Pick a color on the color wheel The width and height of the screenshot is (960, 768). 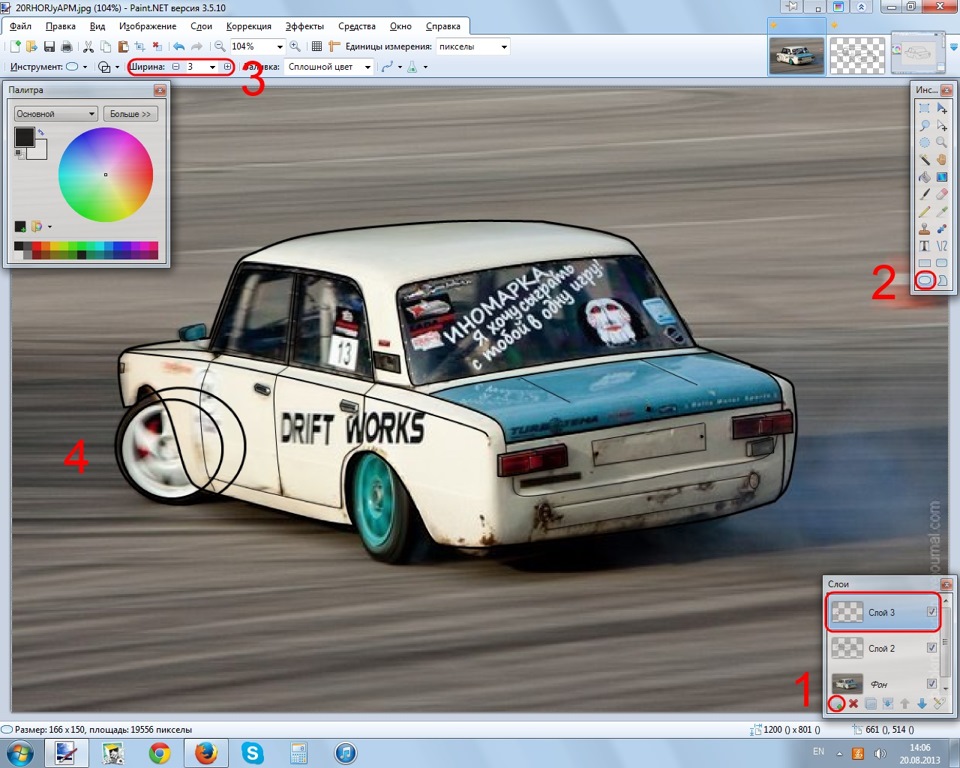(105, 175)
